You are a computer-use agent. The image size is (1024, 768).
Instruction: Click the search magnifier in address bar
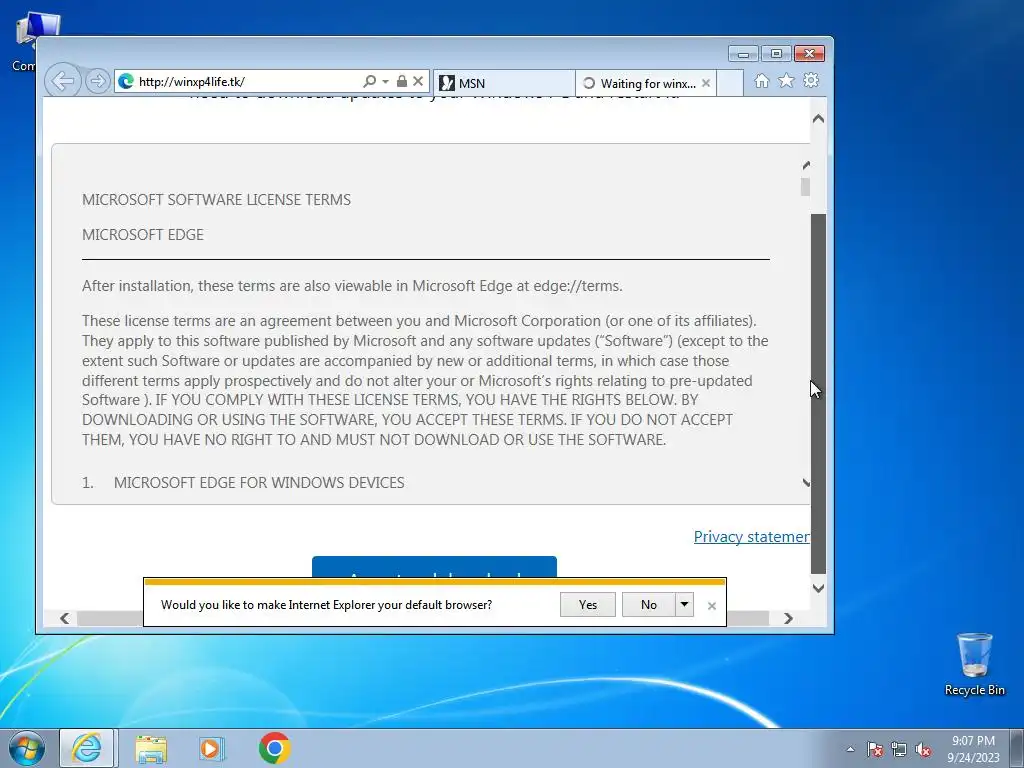click(x=370, y=82)
